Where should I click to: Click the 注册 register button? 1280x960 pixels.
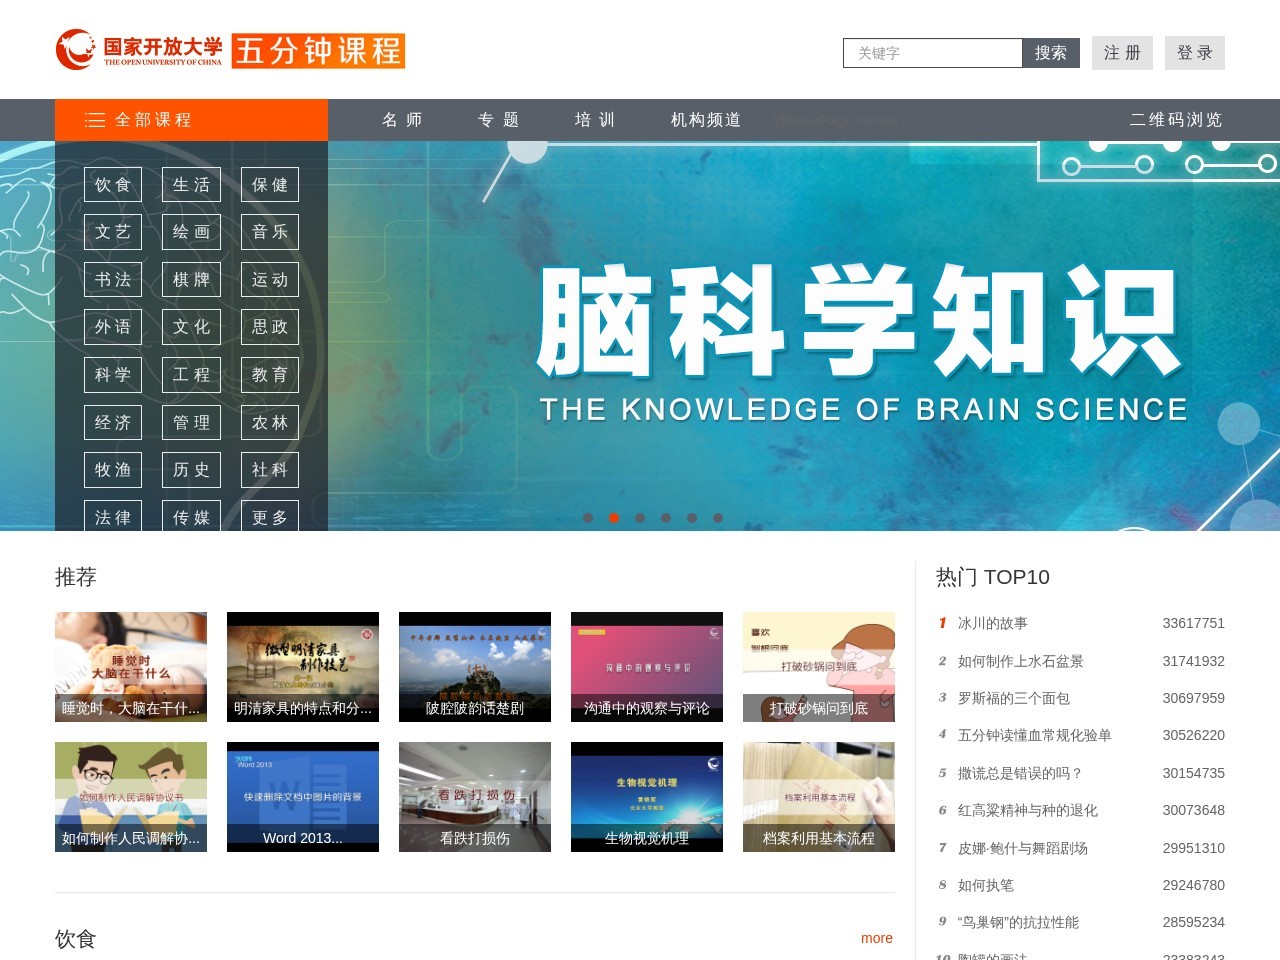tap(1122, 53)
